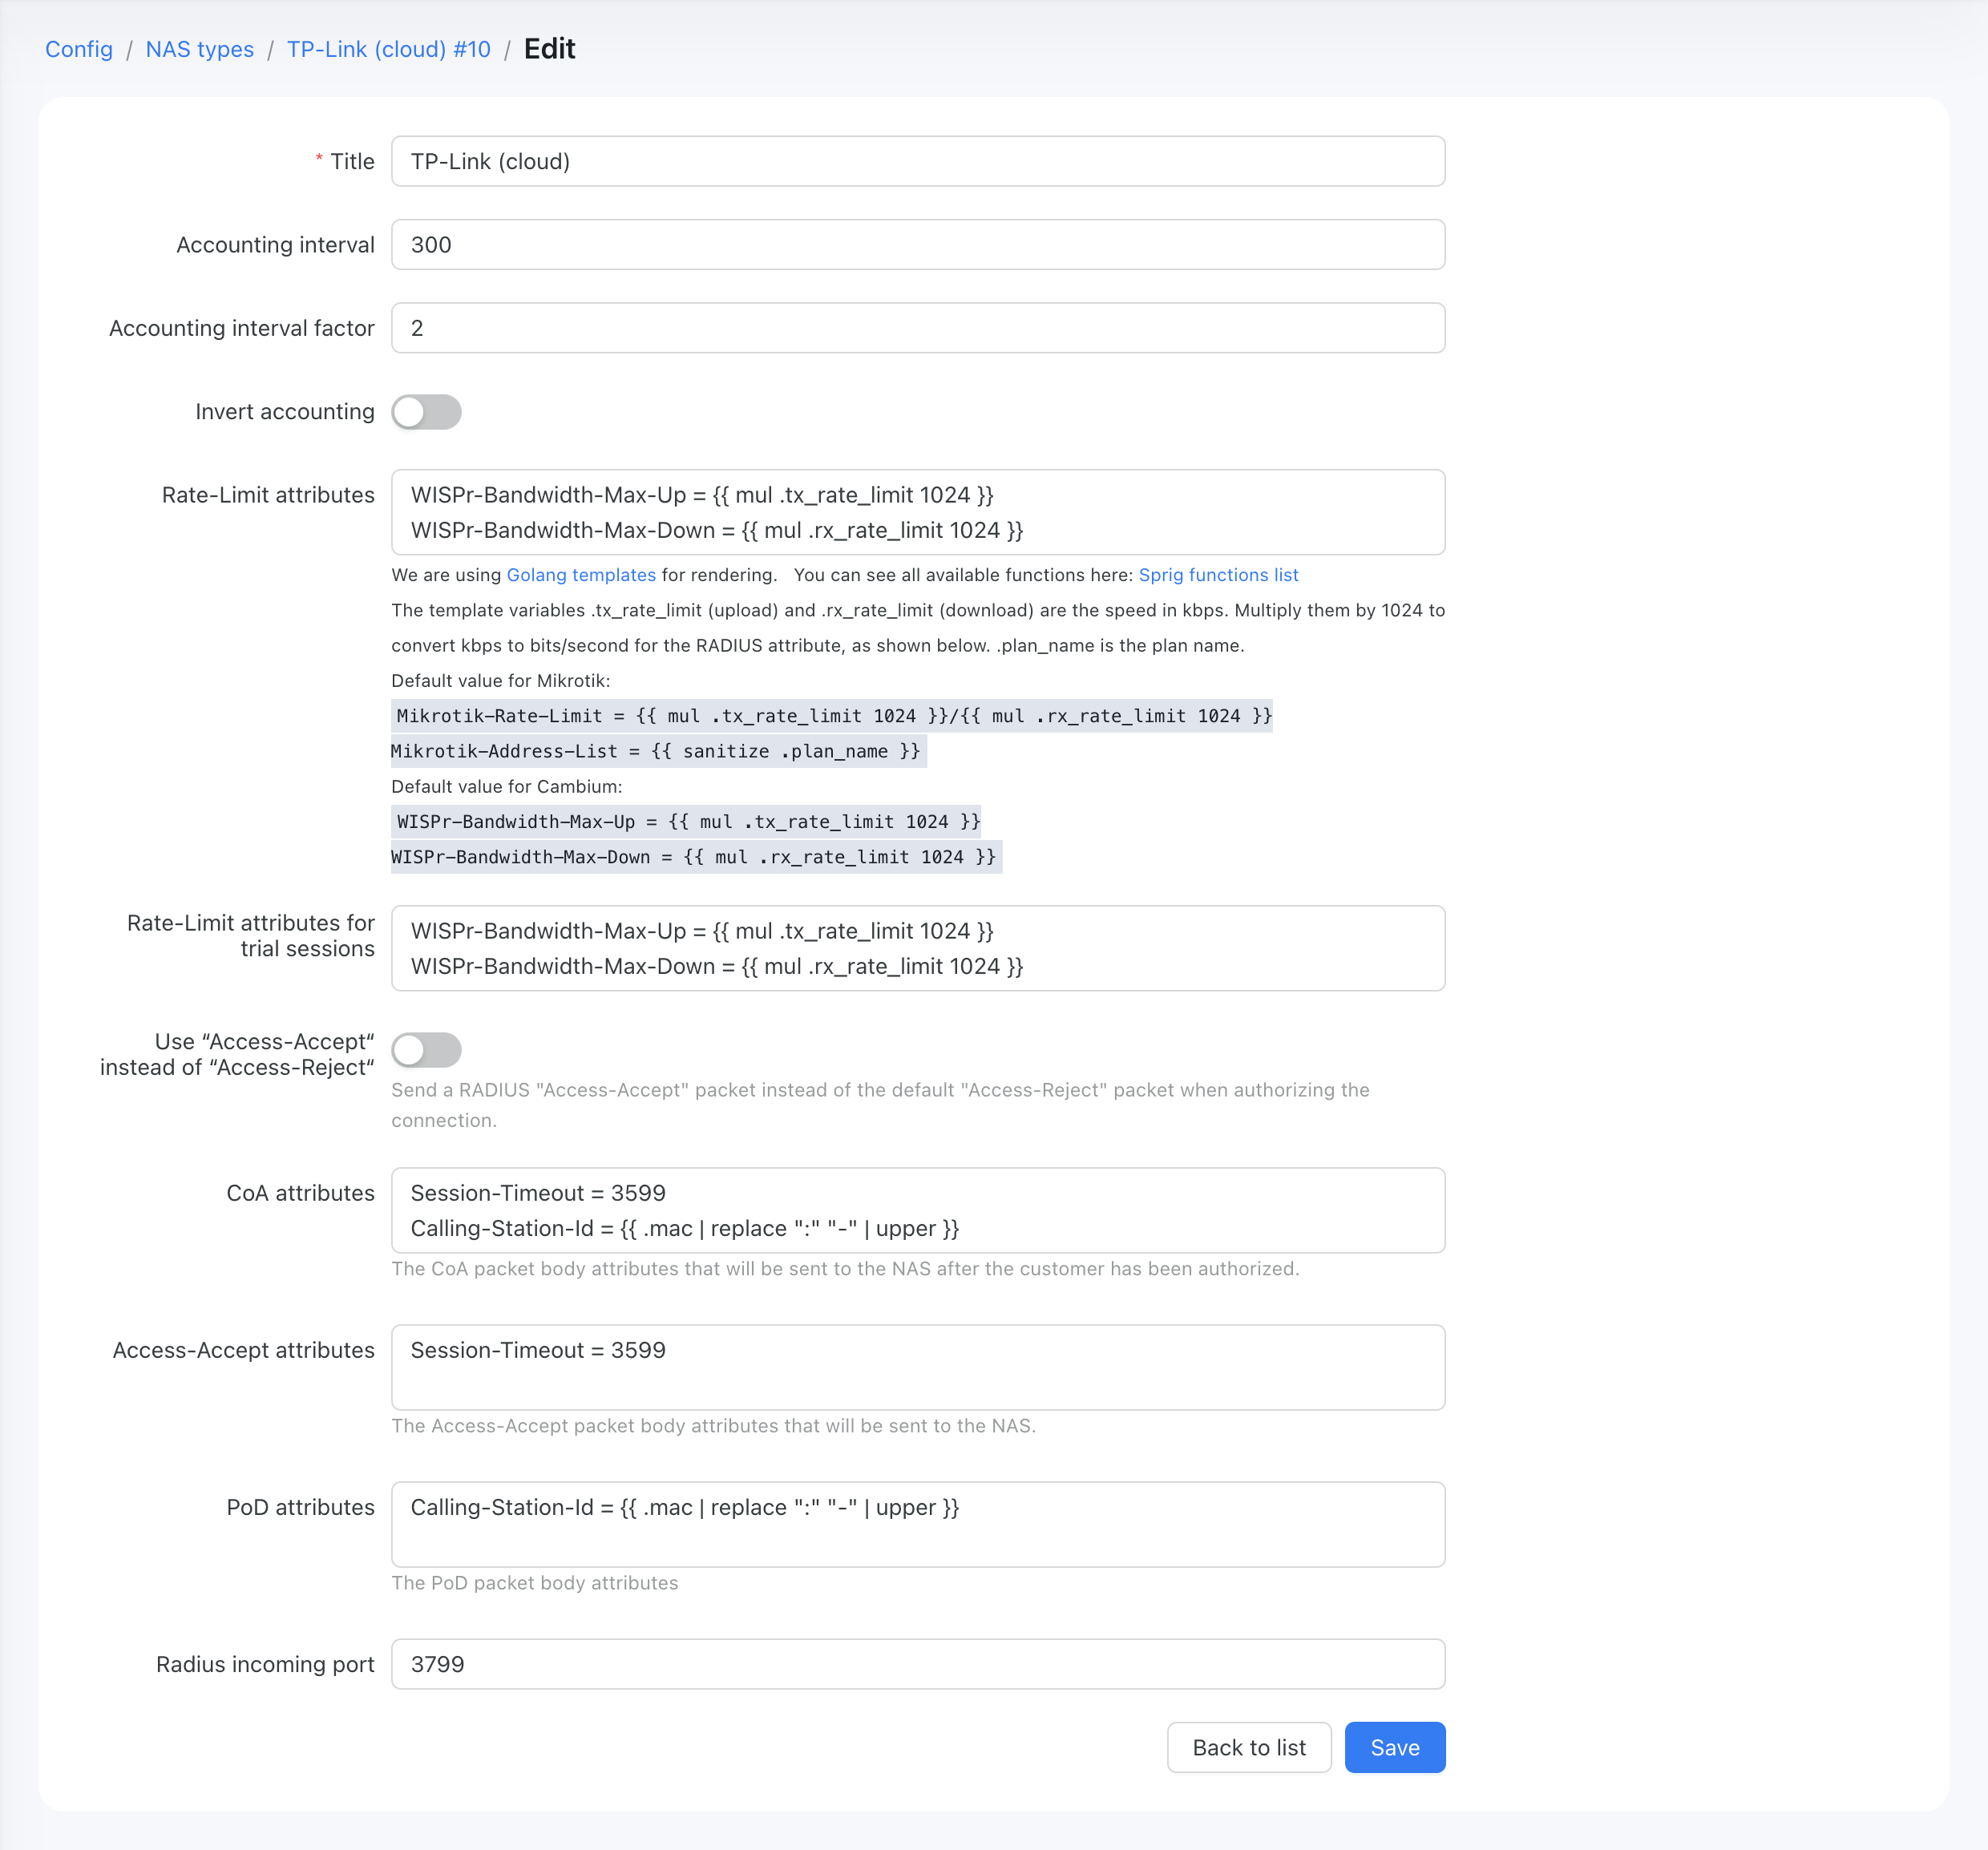
Task: Save the NAS type settings
Action: pos(1394,1747)
